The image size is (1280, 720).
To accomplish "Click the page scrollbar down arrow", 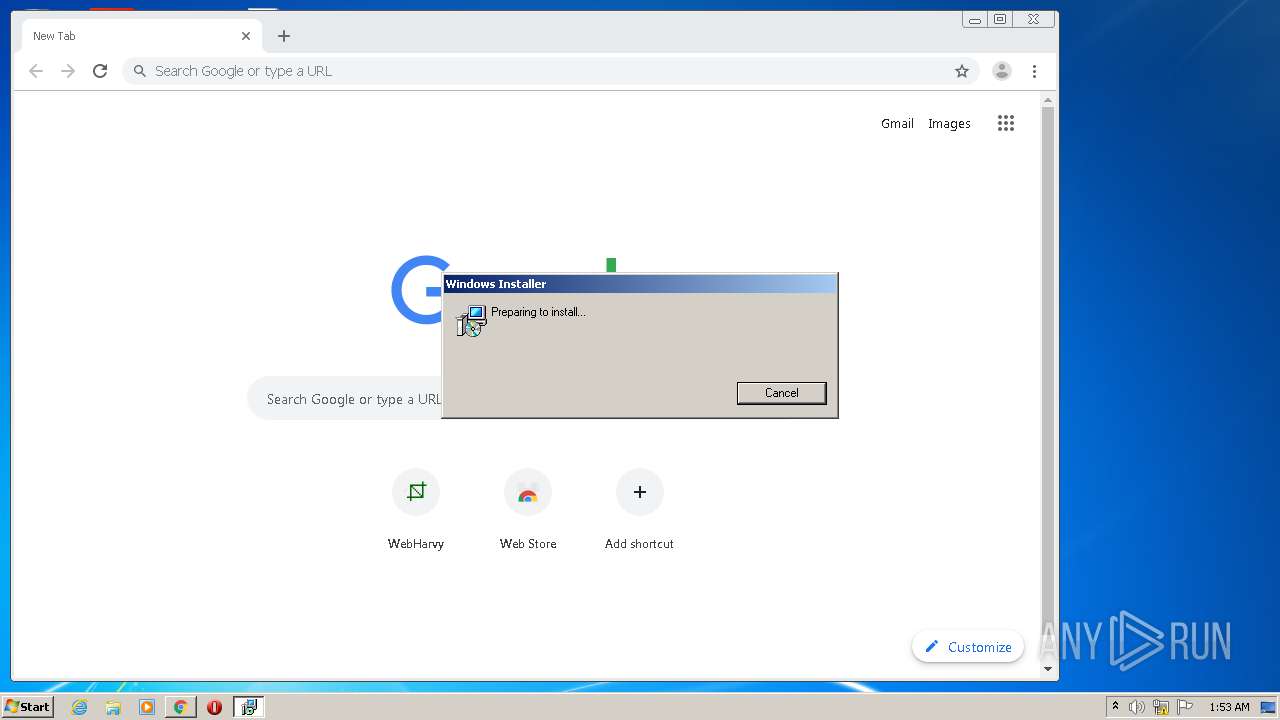I will [x=1048, y=669].
